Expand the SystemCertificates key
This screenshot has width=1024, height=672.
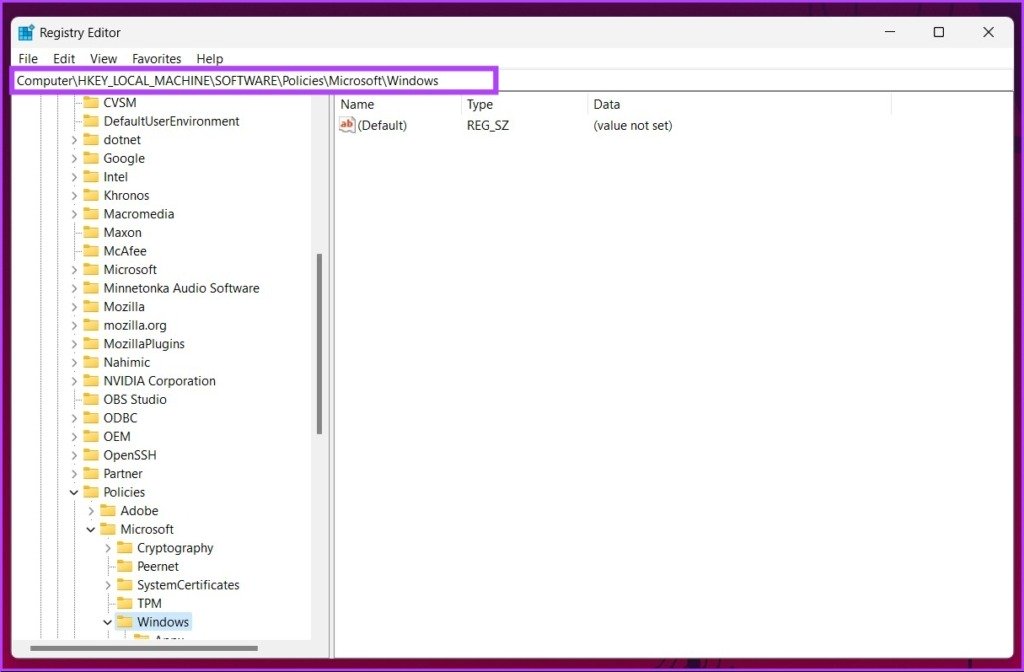click(107, 585)
